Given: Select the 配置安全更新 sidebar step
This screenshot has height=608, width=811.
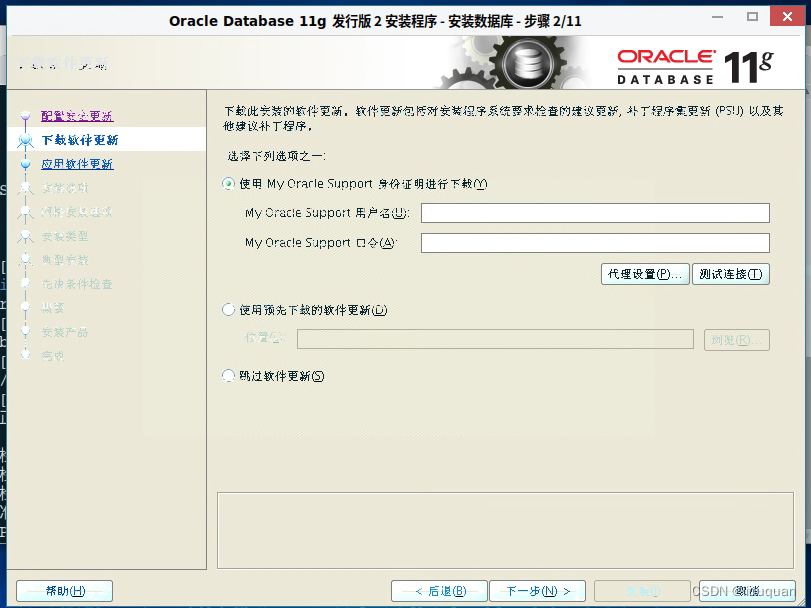Looking at the screenshot, I should pos(78,115).
